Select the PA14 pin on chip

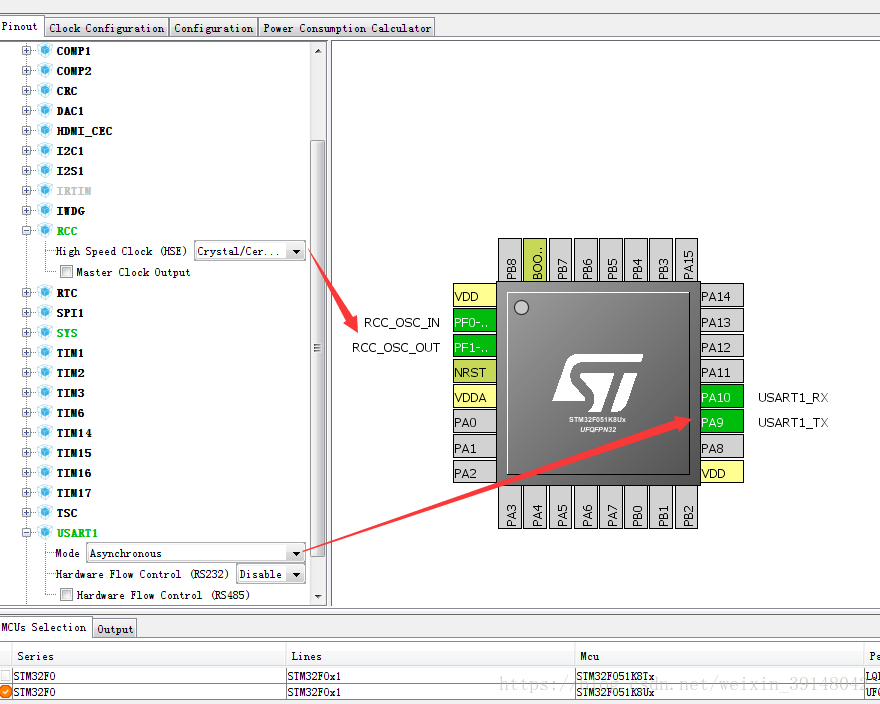tap(722, 296)
